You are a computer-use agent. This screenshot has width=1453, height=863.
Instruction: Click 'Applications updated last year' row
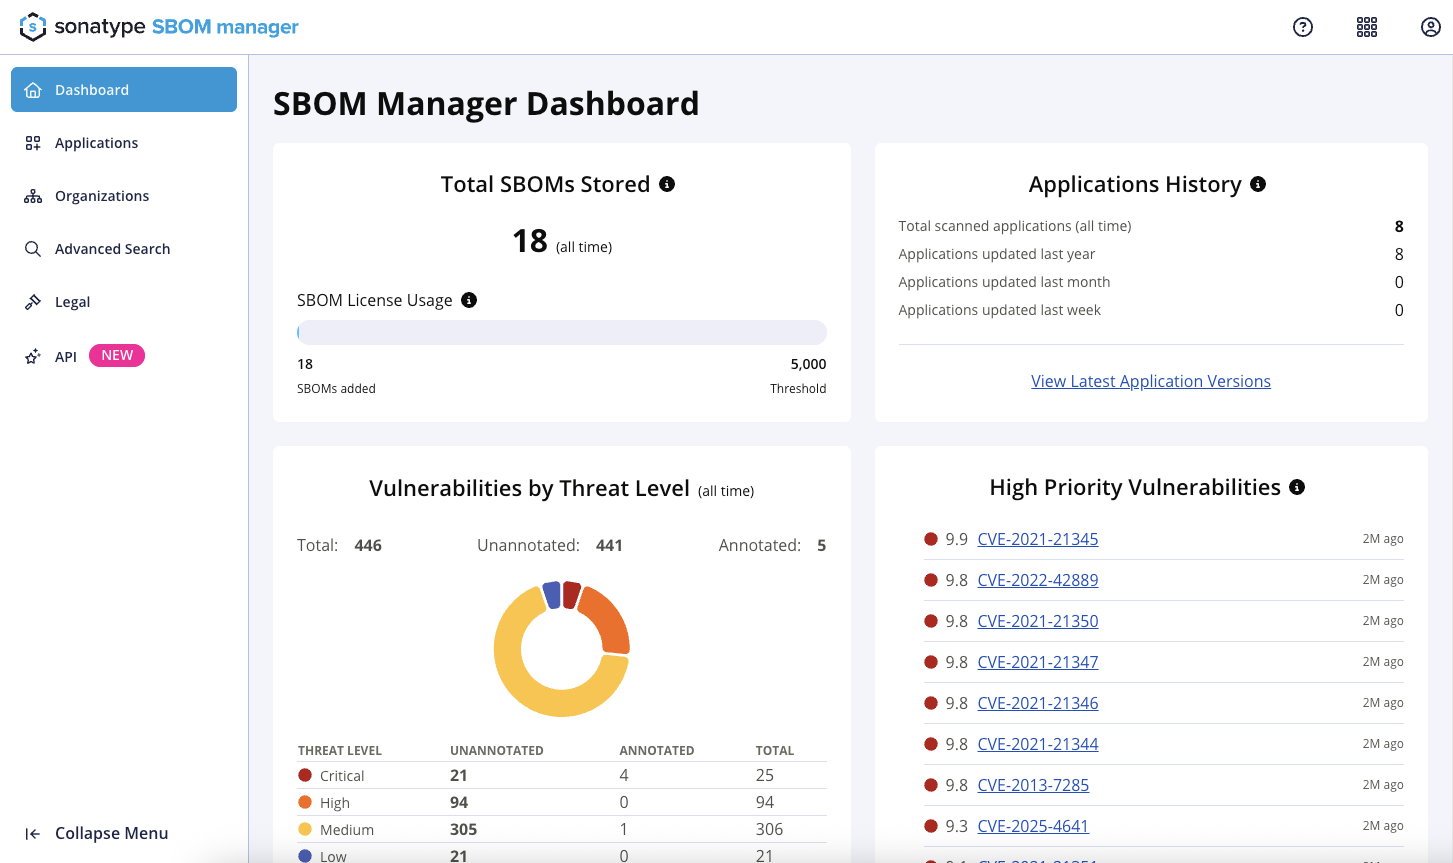point(1151,254)
